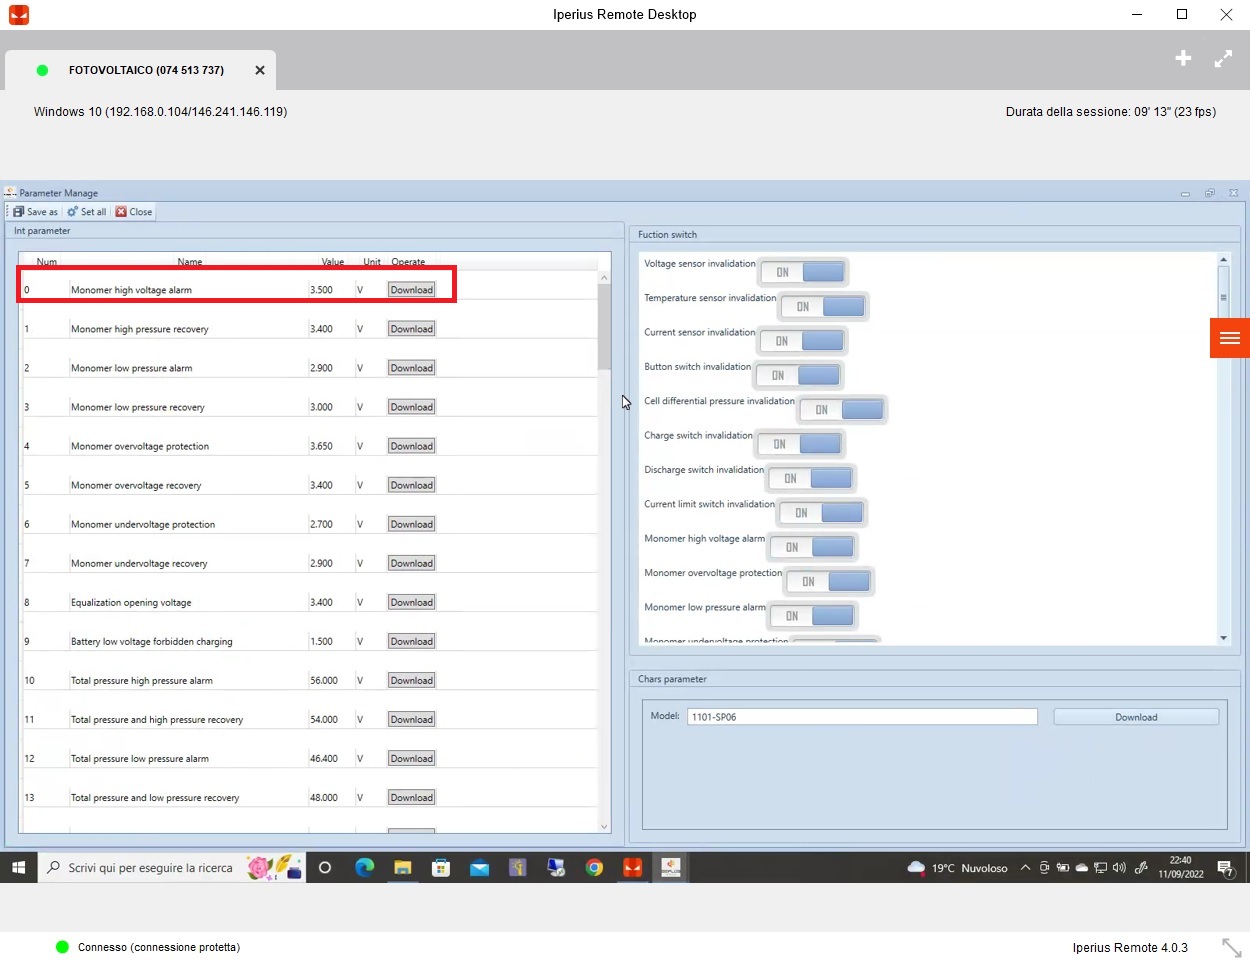Click the Save as toolbar icon

click(x=18, y=212)
